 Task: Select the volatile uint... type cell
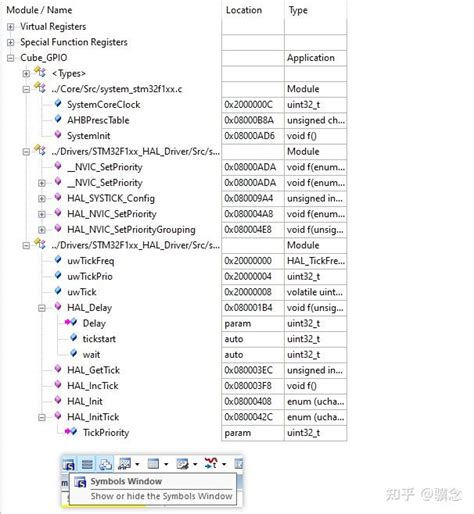click(x=315, y=292)
